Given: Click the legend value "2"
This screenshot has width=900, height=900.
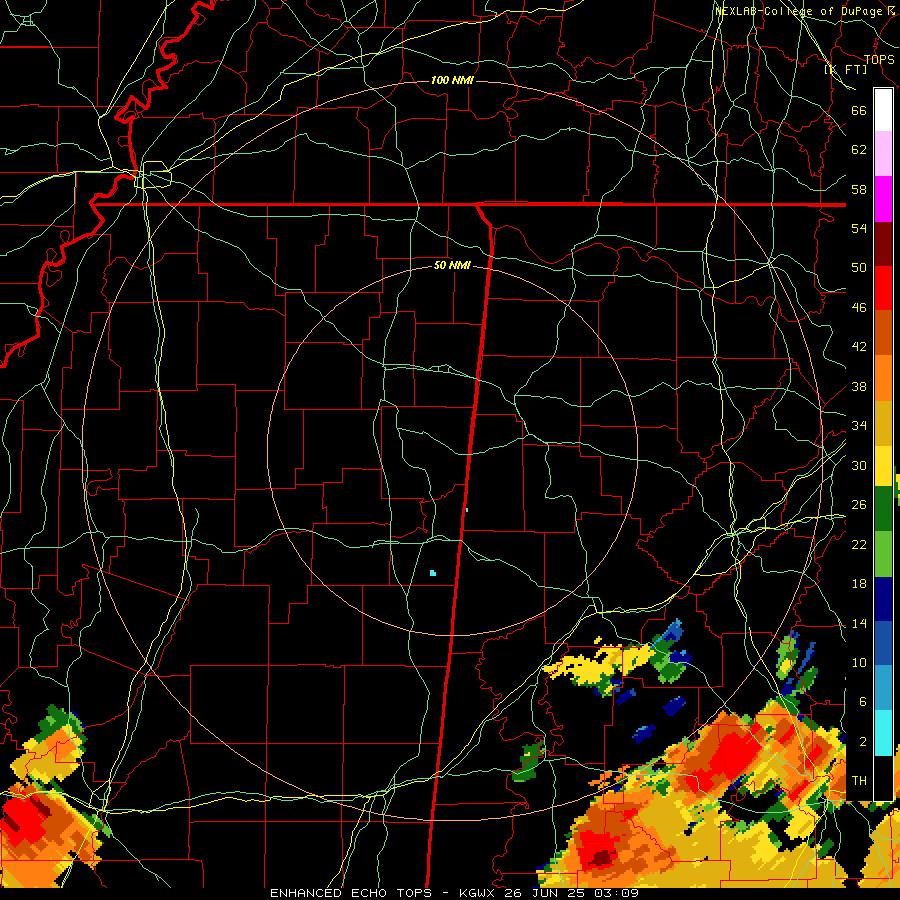Looking at the screenshot, I should 862,742.
